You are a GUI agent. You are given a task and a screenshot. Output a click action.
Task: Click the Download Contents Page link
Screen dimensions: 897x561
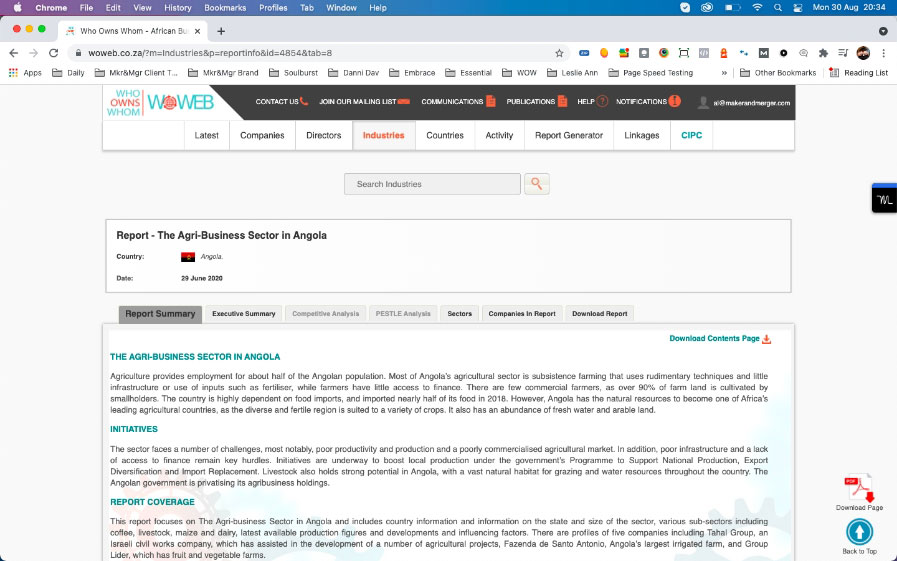(x=720, y=339)
